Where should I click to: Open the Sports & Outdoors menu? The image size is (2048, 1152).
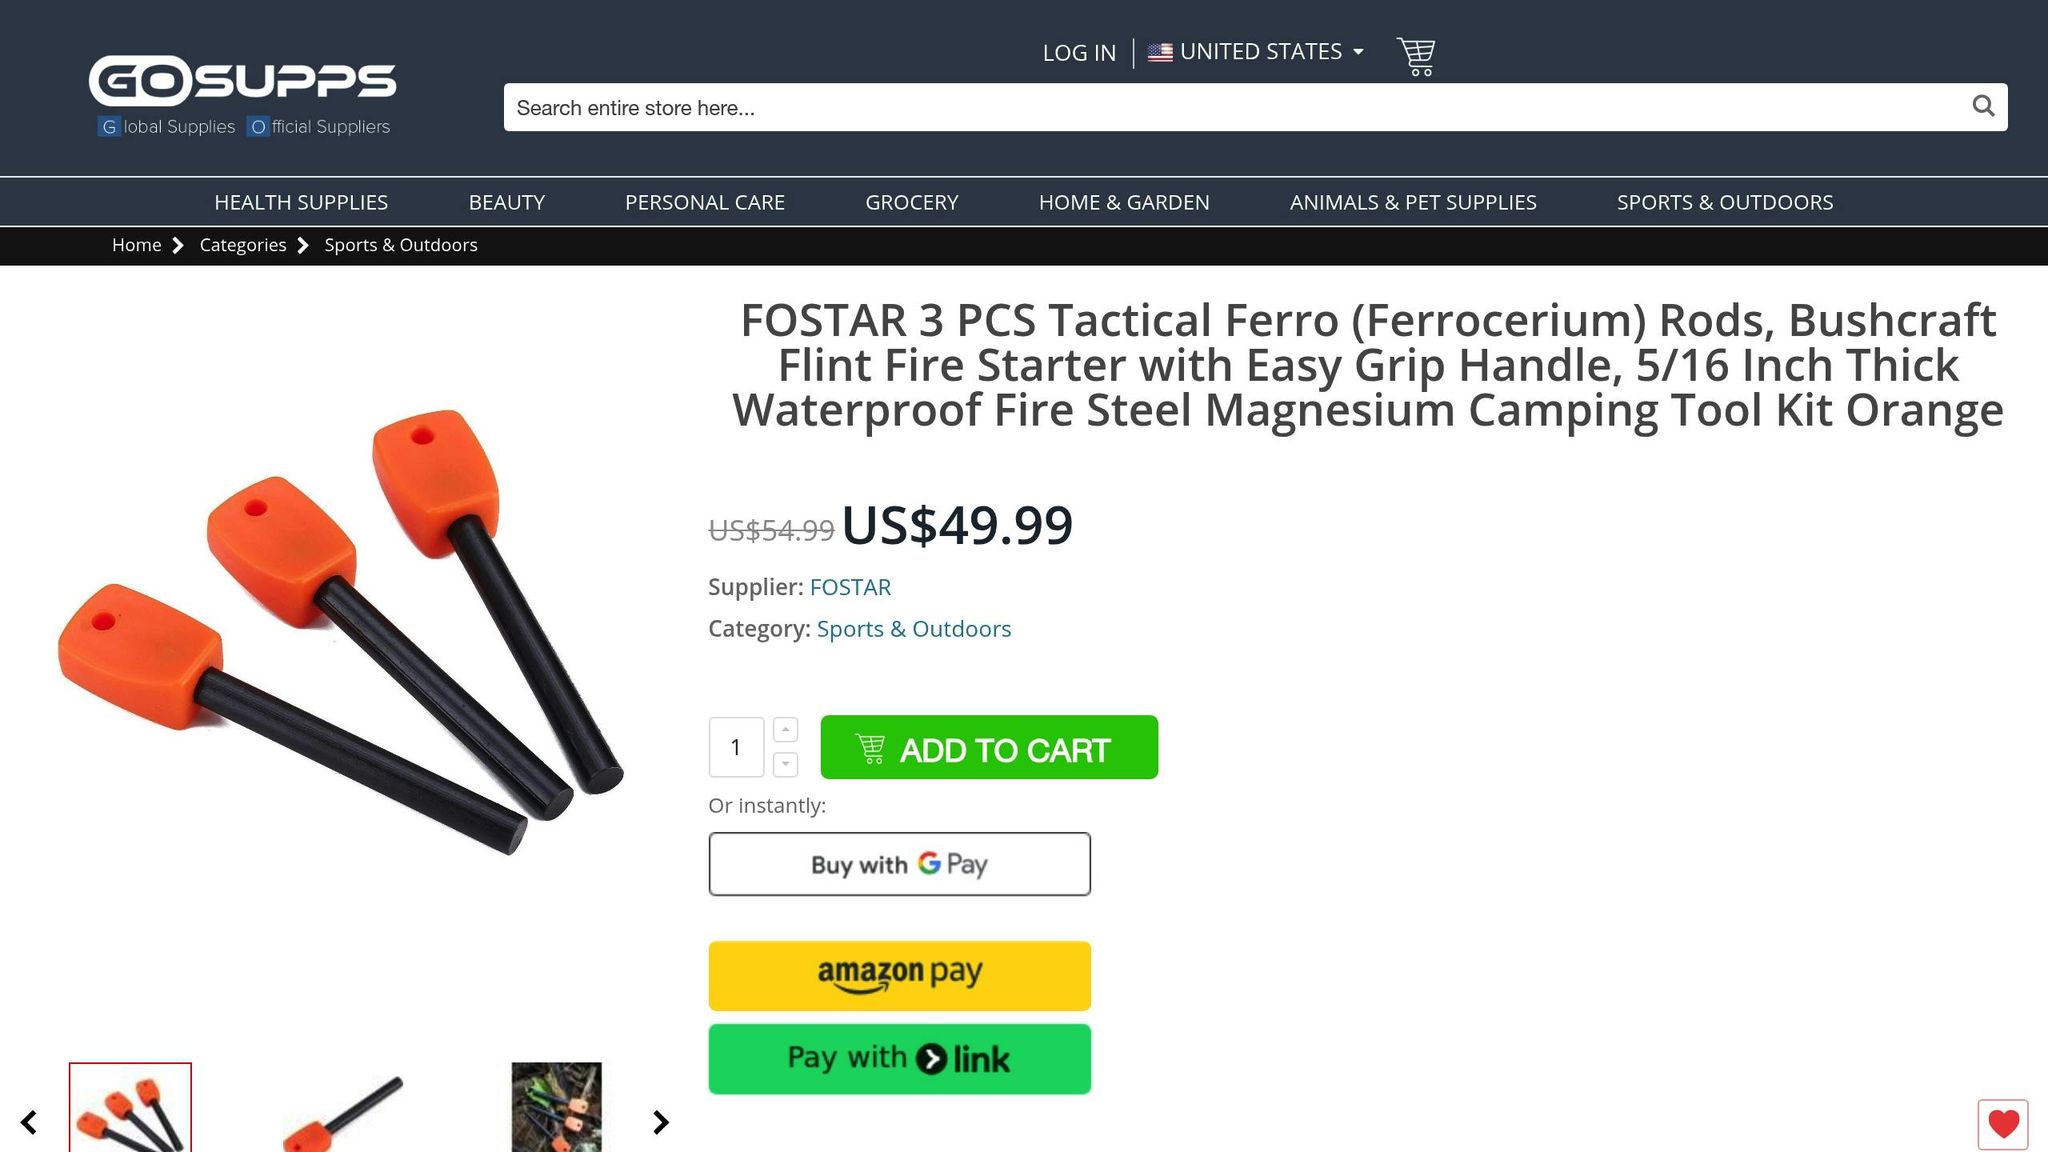(1724, 201)
